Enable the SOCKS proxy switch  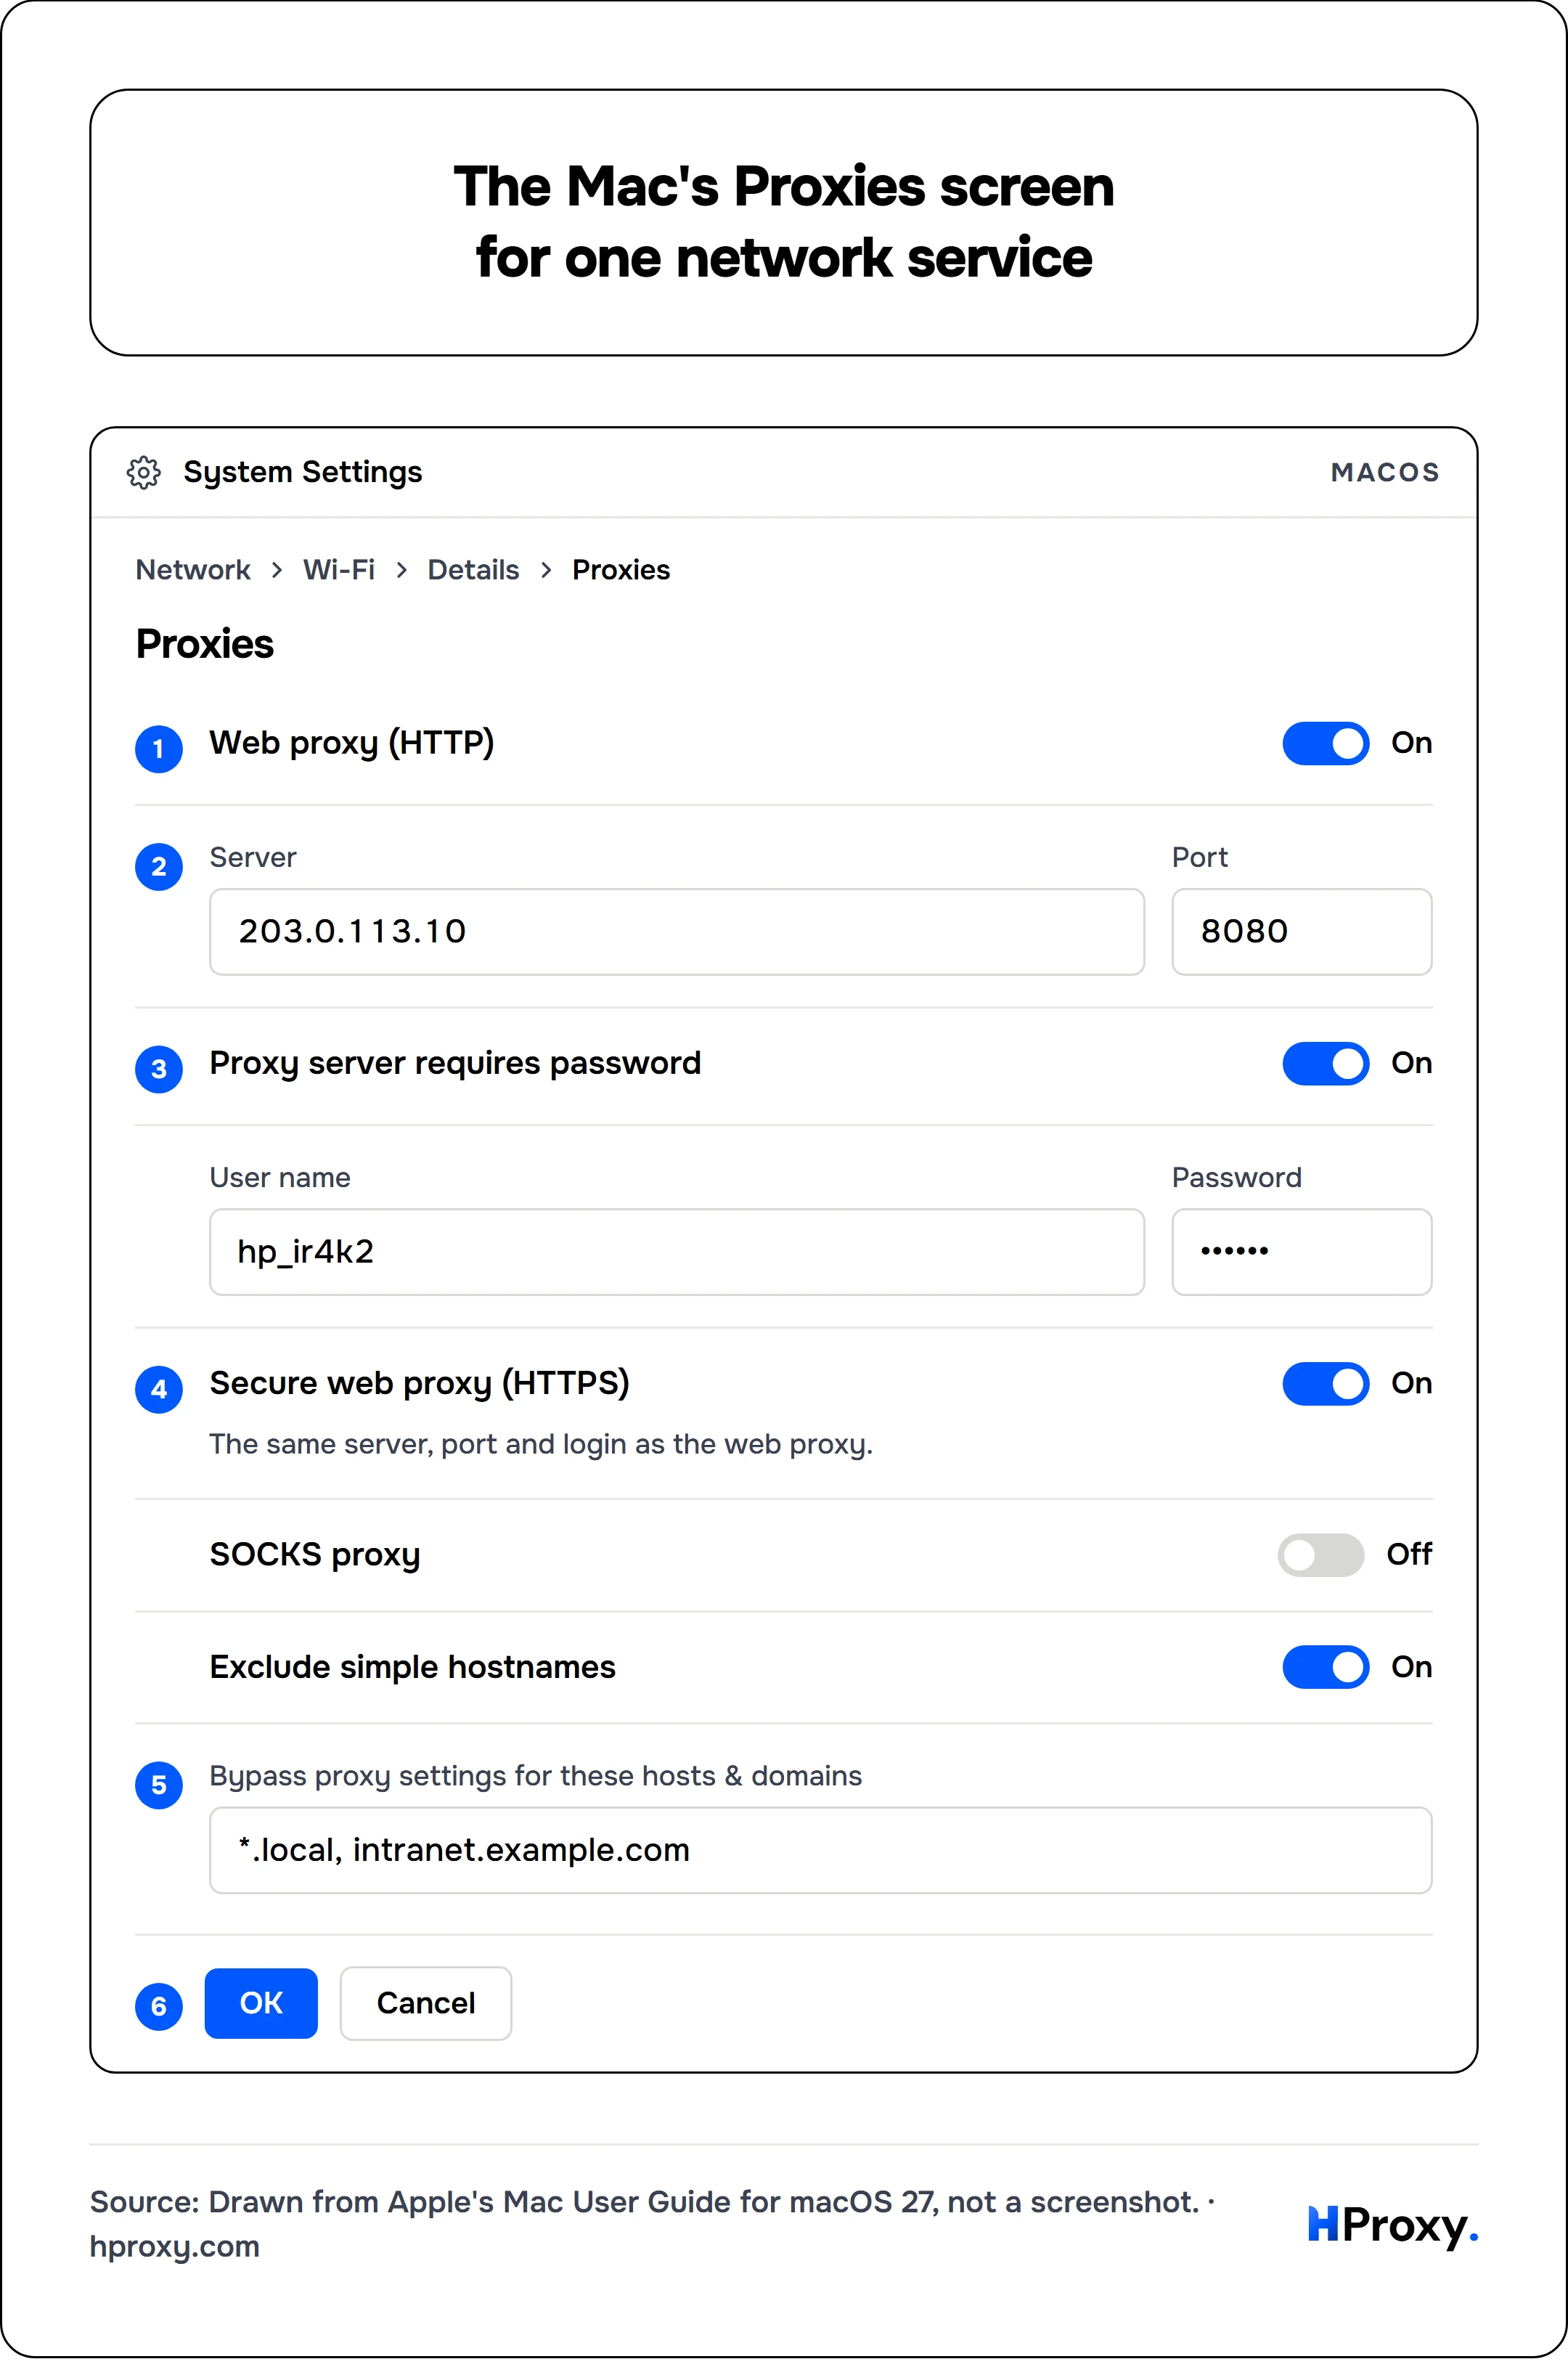pos(1320,1554)
